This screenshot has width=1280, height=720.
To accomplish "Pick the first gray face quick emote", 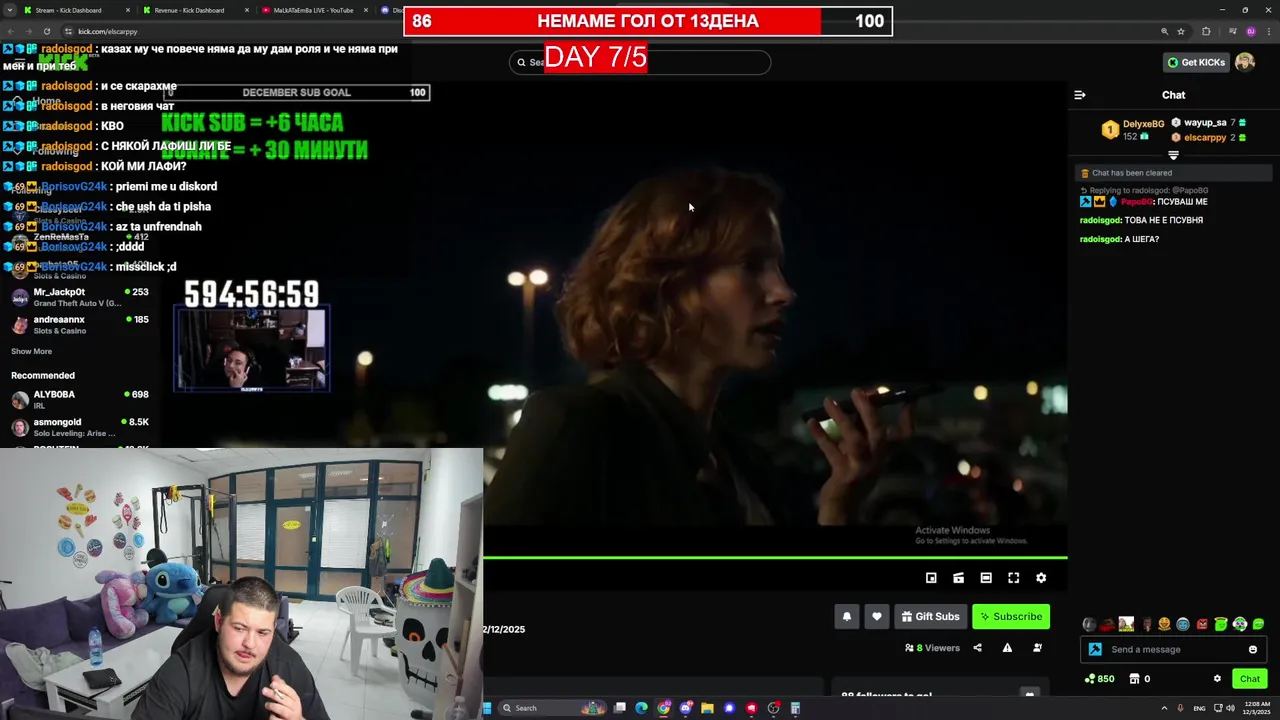I will point(1089,624).
